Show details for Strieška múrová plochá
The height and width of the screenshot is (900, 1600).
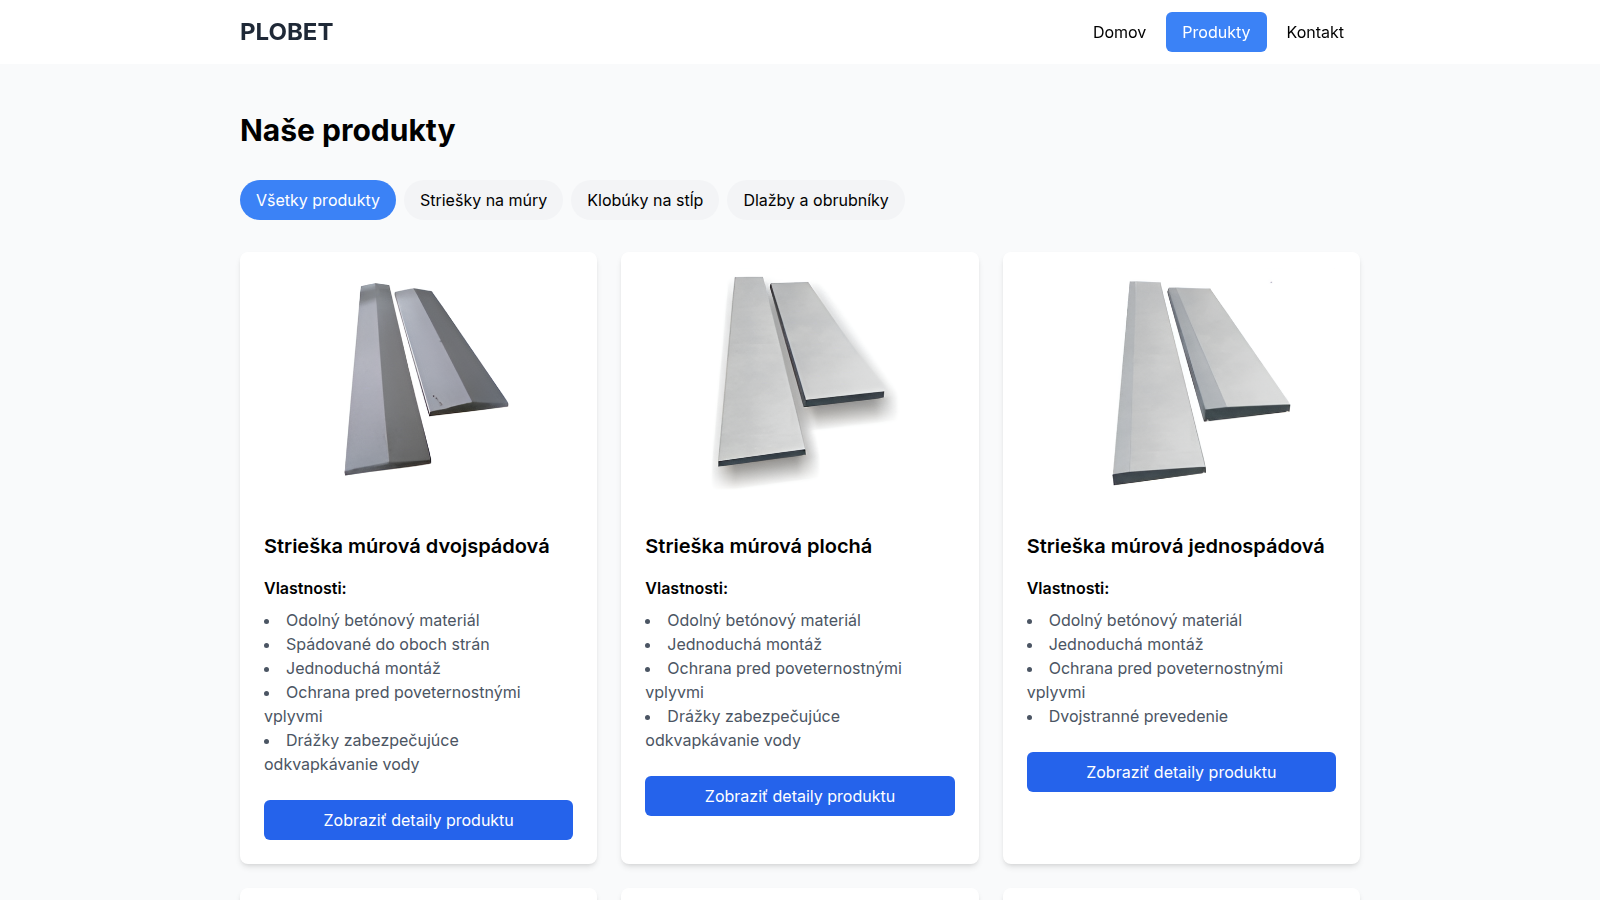pos(800,796)
